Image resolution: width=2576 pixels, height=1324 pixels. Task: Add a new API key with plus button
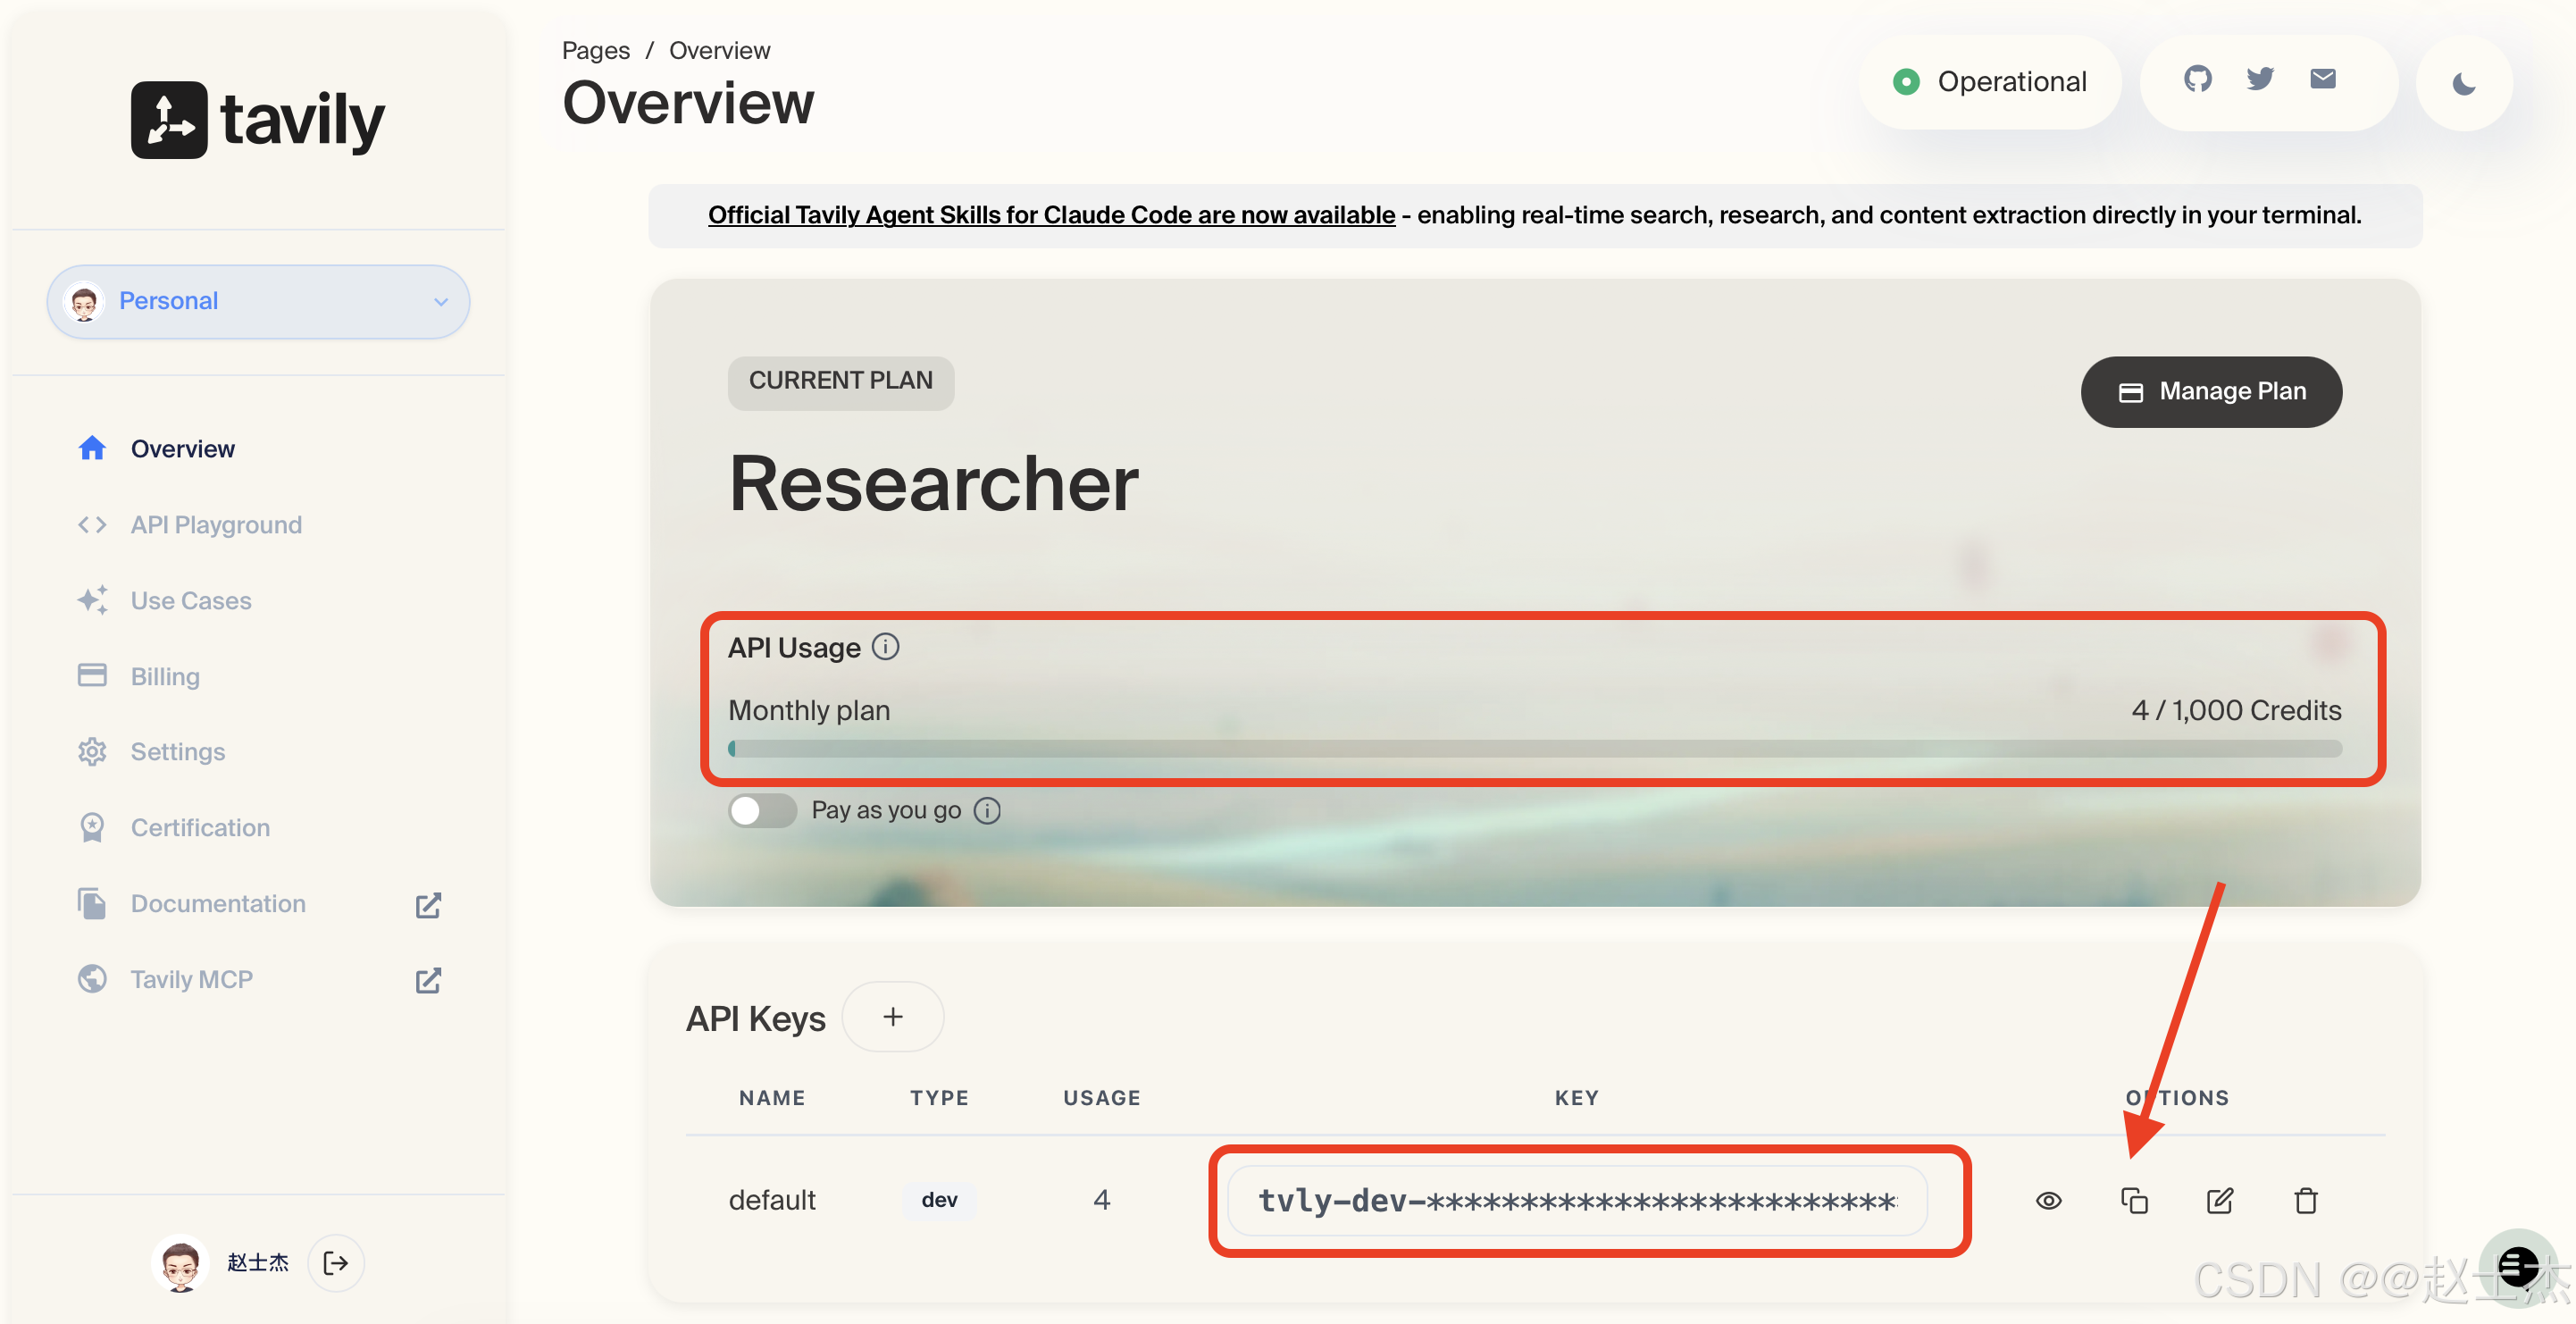point(893,1017)
